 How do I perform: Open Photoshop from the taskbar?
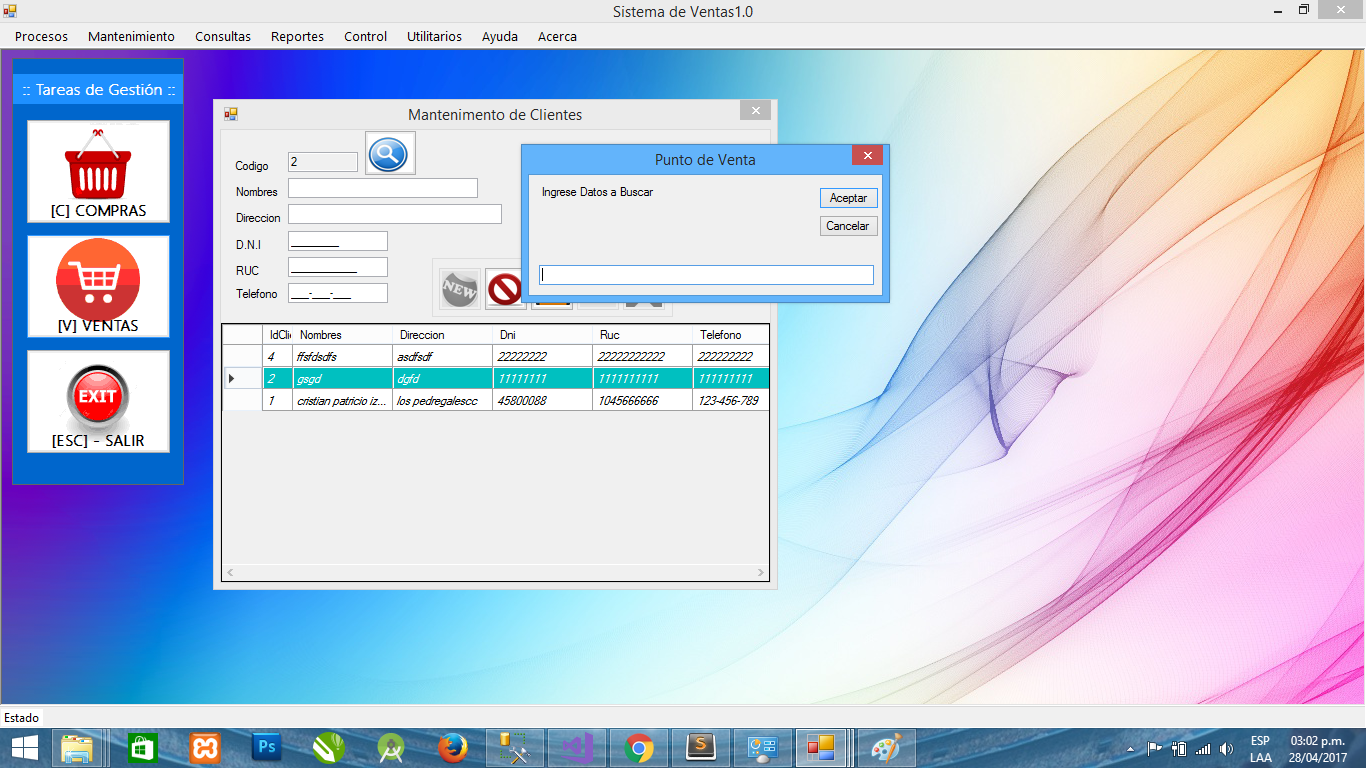[267, 748]
